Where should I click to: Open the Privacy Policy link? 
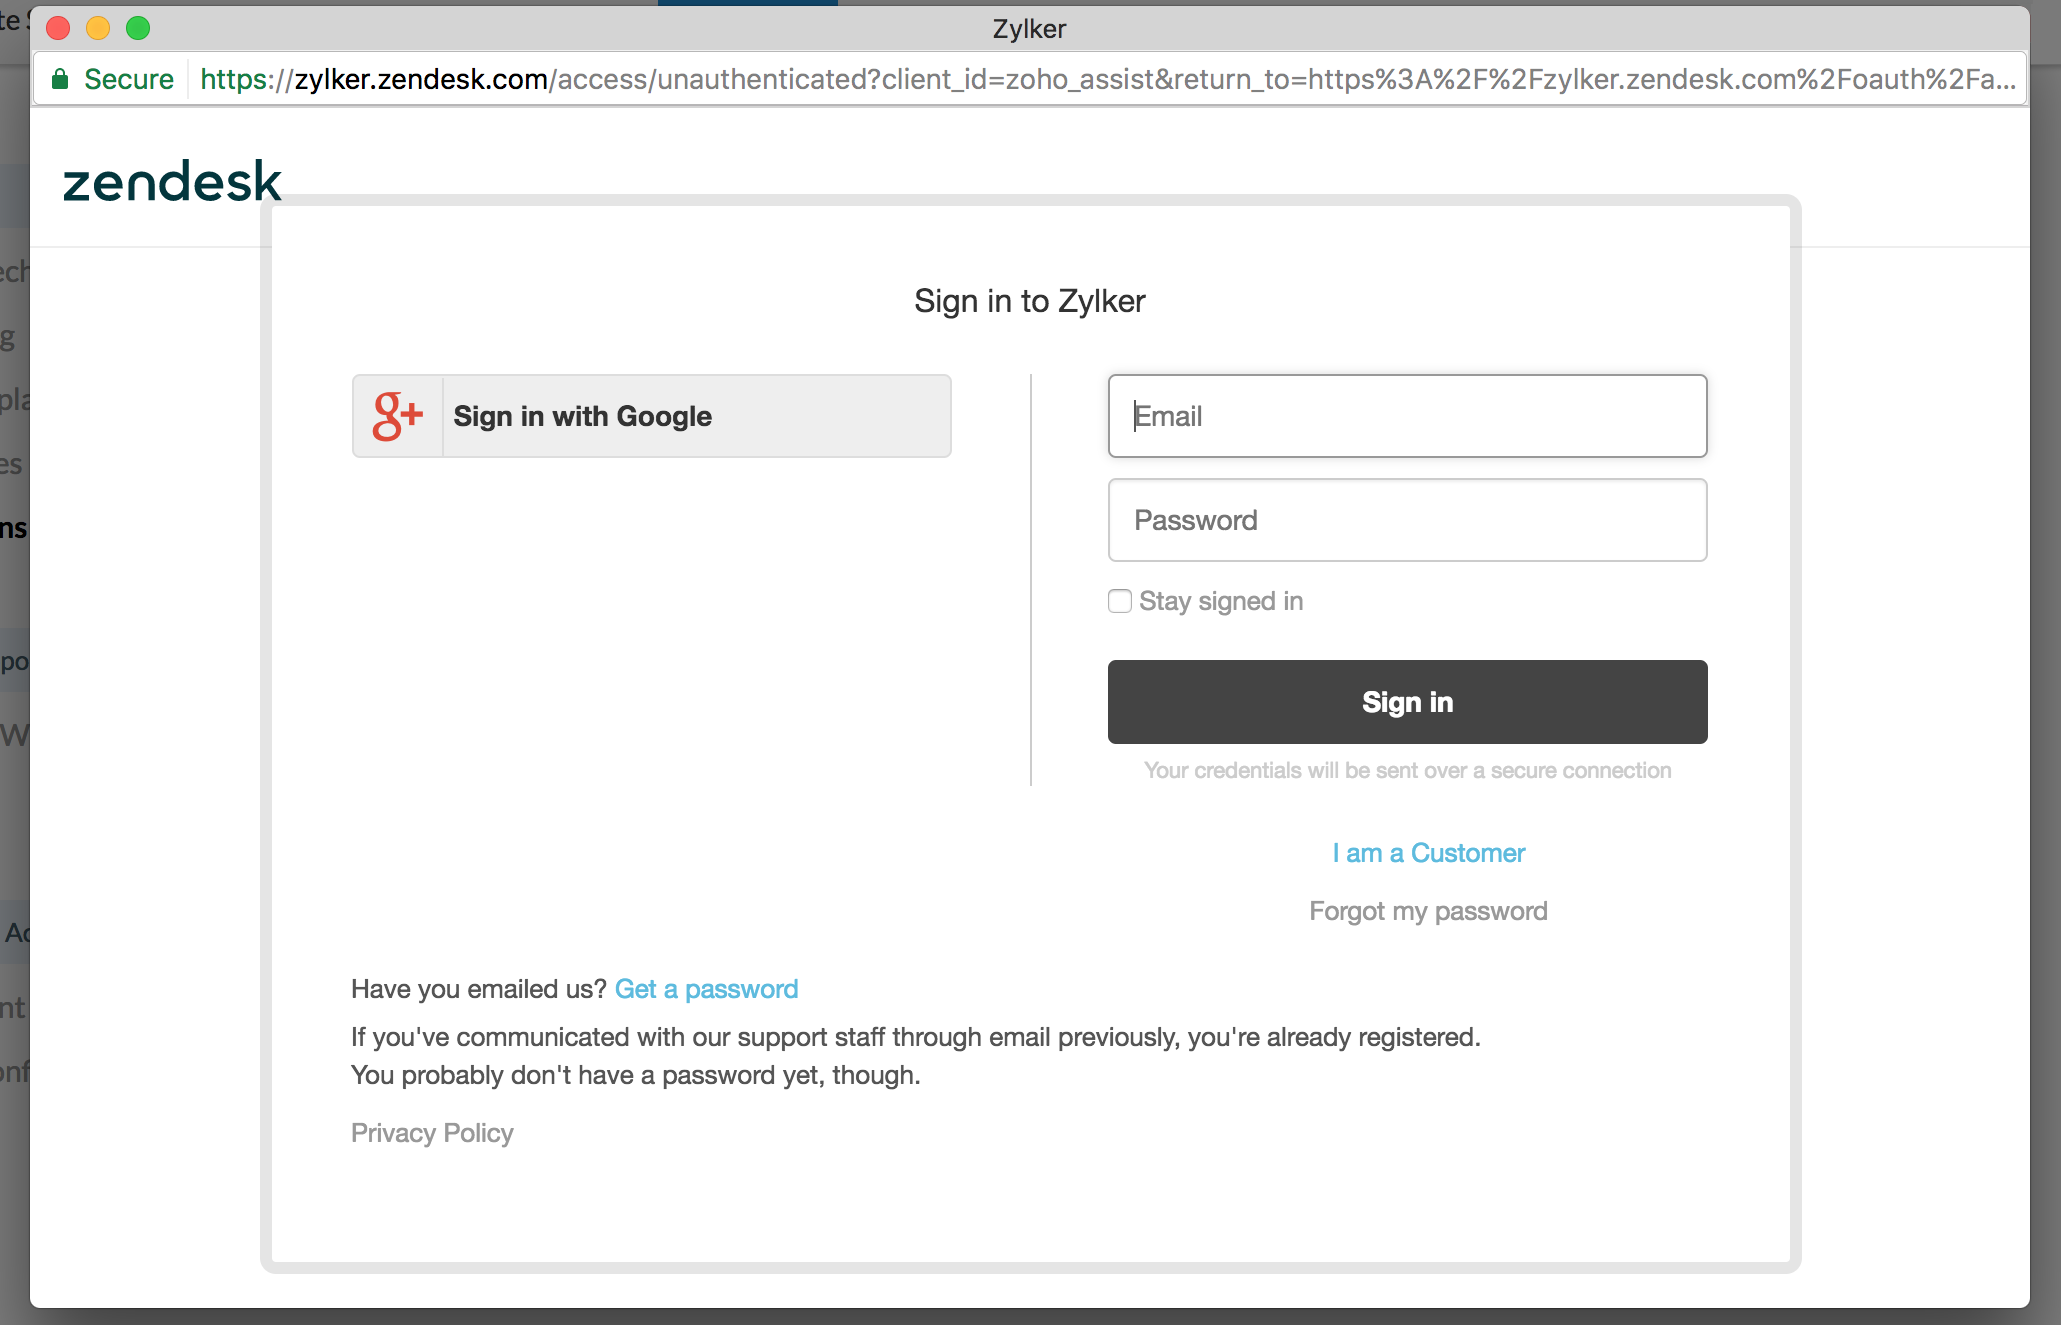coord(432,1133)
